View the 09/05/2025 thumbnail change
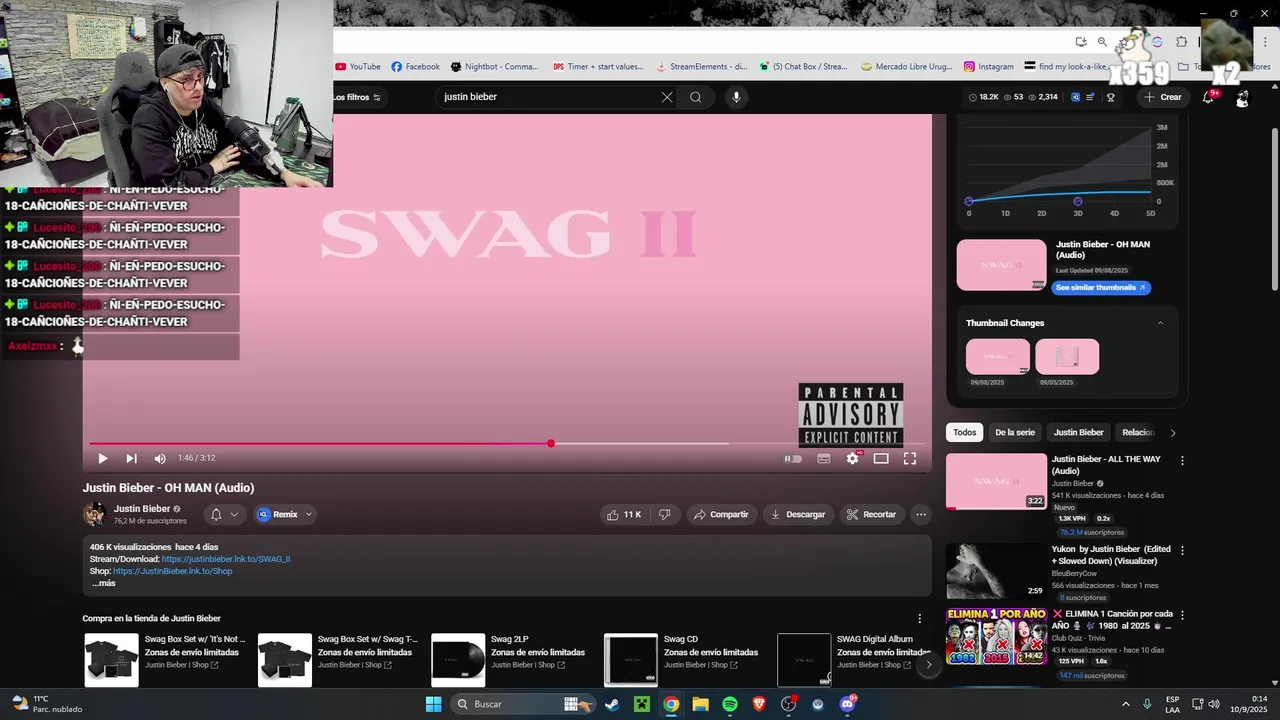The image size is (1280, 720). 1067,357
